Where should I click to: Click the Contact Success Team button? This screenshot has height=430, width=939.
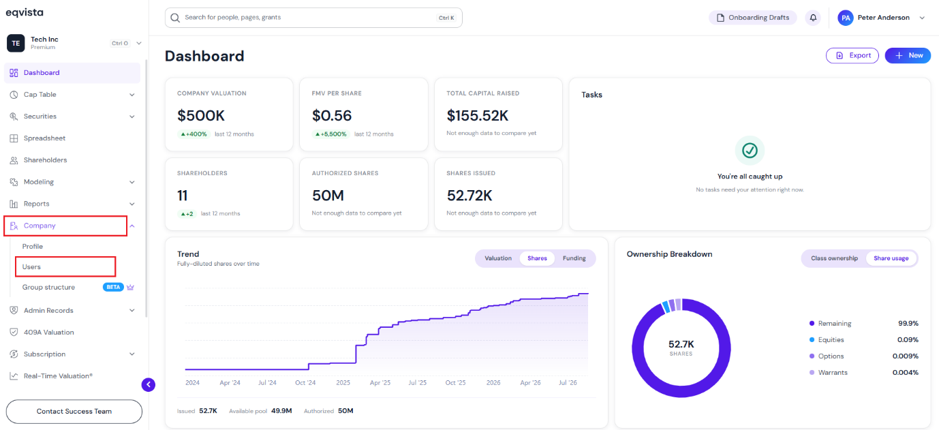(x=74, y=411)
